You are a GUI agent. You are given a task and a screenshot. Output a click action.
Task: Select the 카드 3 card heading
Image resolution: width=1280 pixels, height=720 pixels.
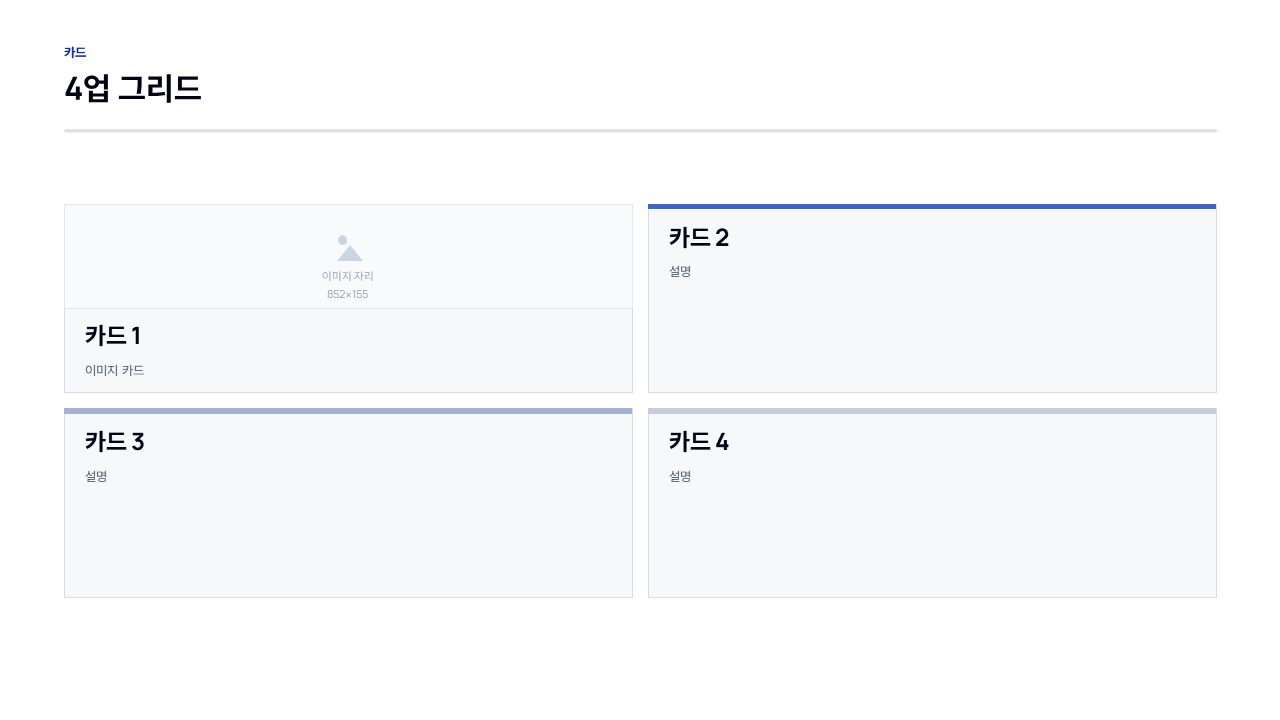point(115,442)
